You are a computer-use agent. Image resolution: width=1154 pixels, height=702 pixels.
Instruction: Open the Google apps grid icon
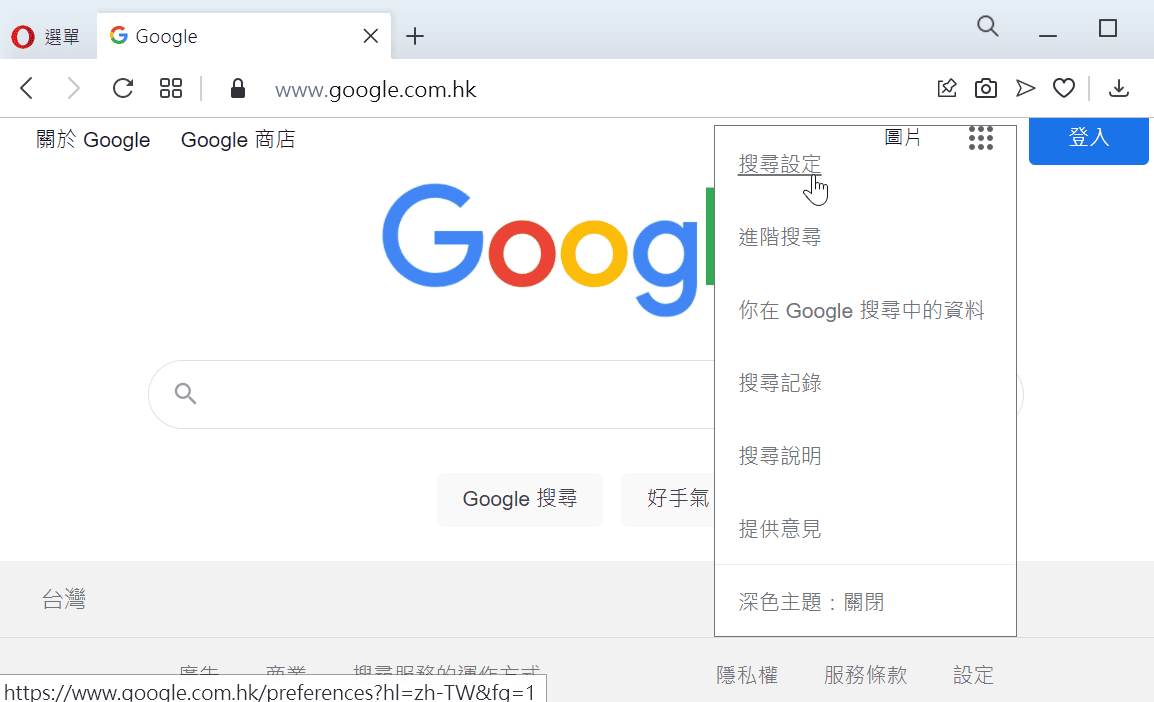pos(981,138)
